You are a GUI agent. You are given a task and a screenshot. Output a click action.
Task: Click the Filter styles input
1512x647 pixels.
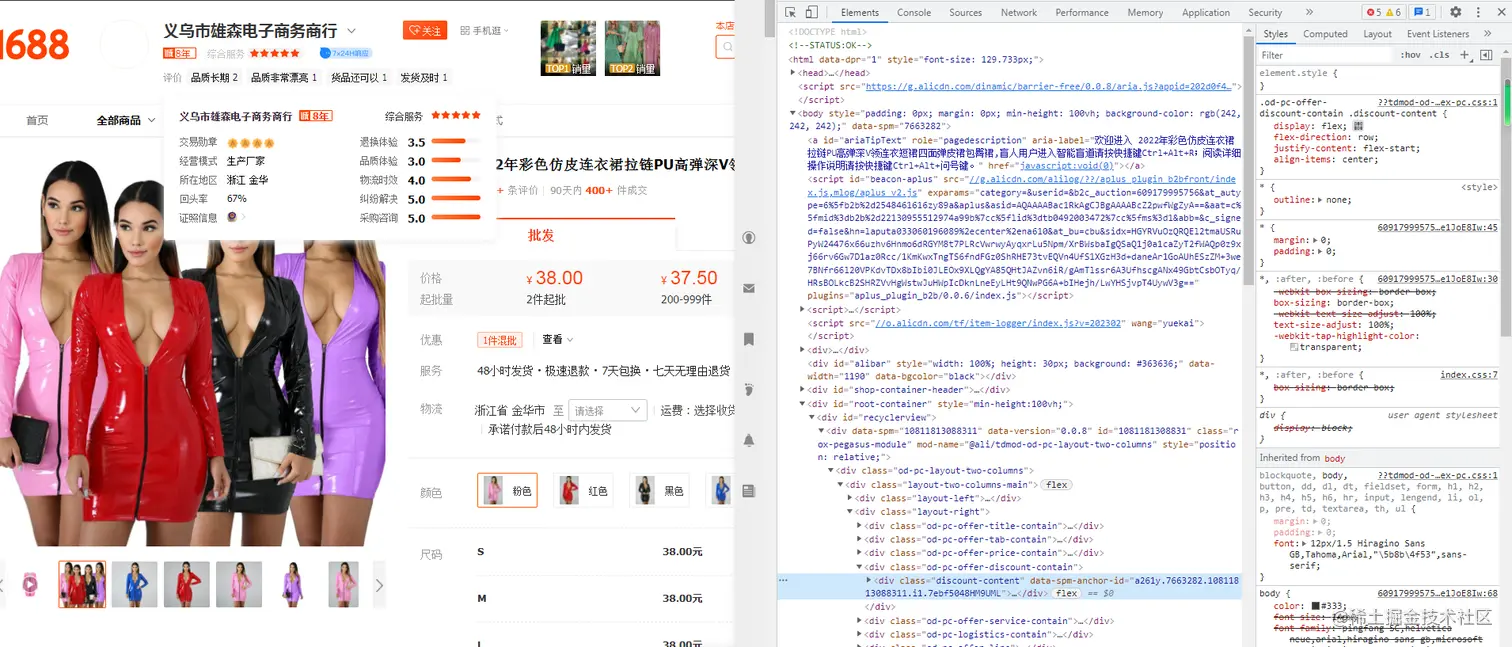pos(1323,55)
